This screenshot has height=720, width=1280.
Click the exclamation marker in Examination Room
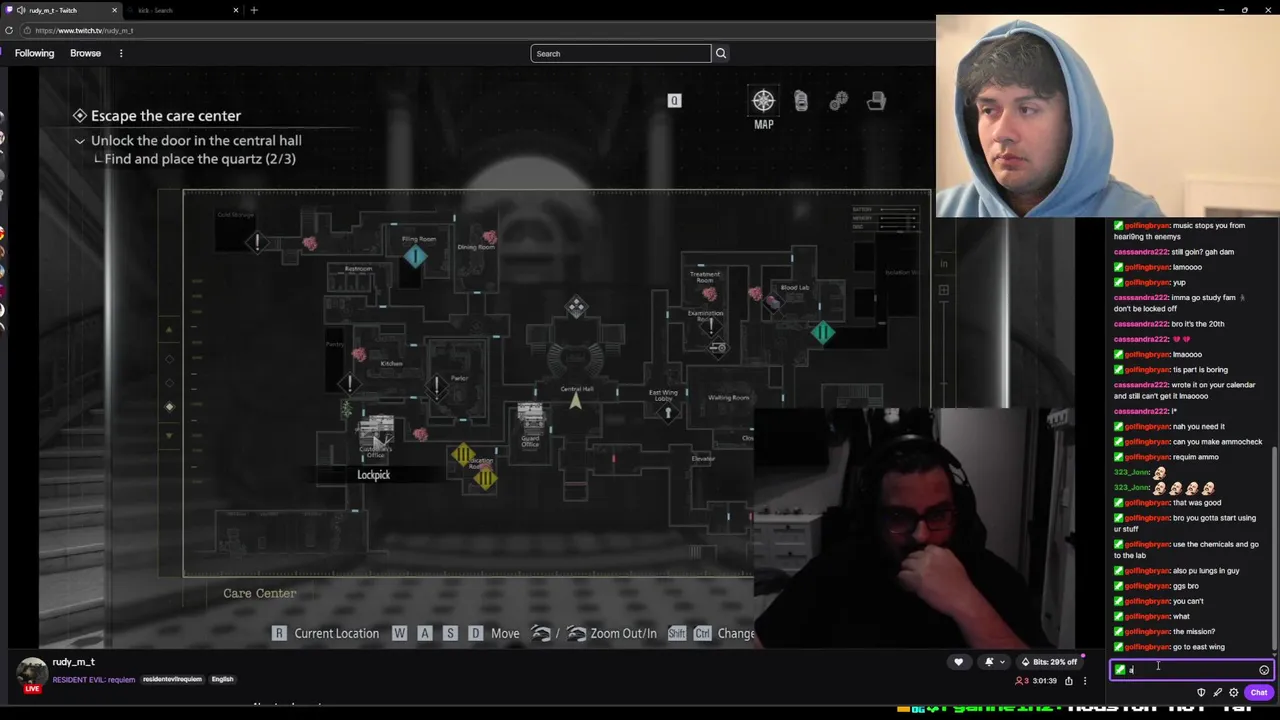pyautogui.click(x=711, y=326)
